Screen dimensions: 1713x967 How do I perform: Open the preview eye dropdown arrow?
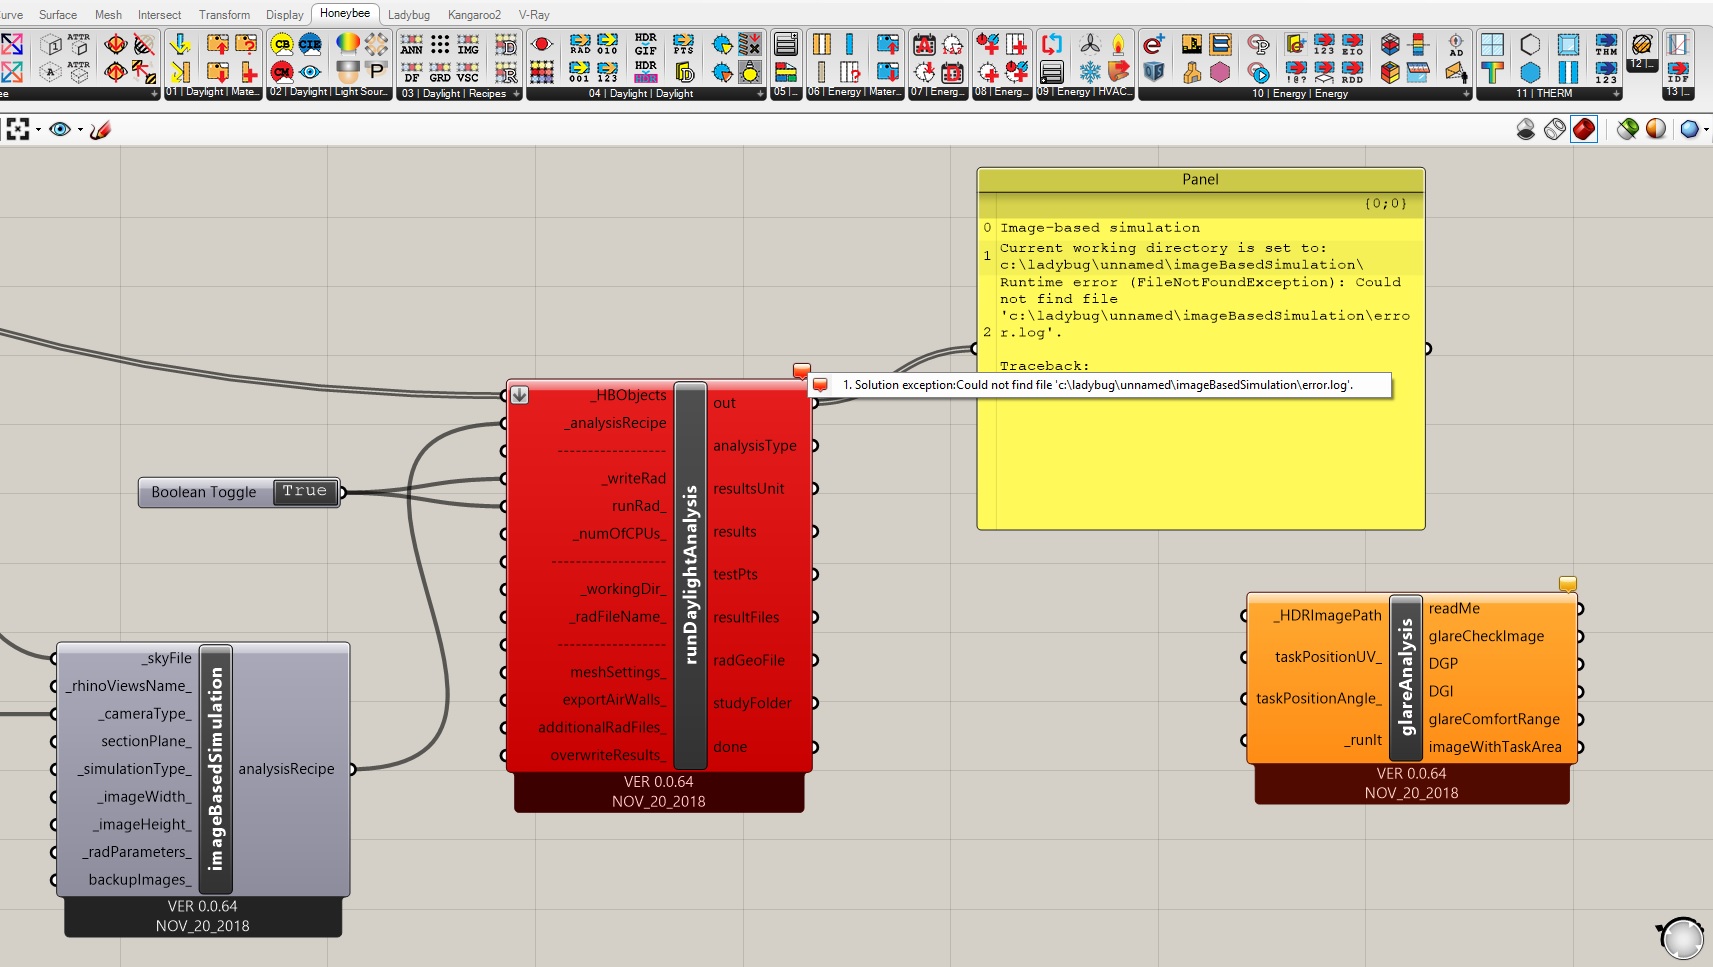click(x=79, y=130)
